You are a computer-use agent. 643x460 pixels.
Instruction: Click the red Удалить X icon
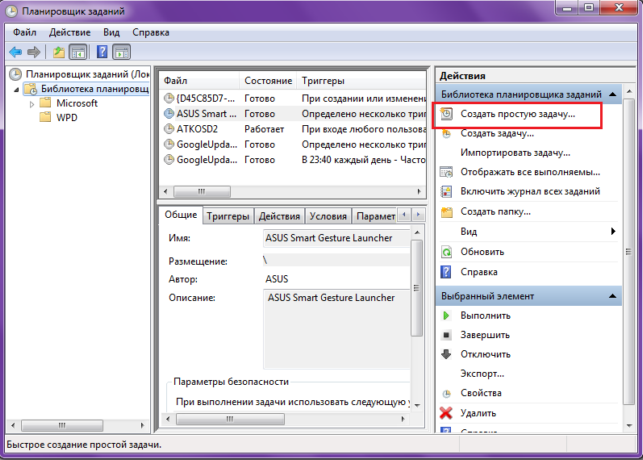coord(446,413)
